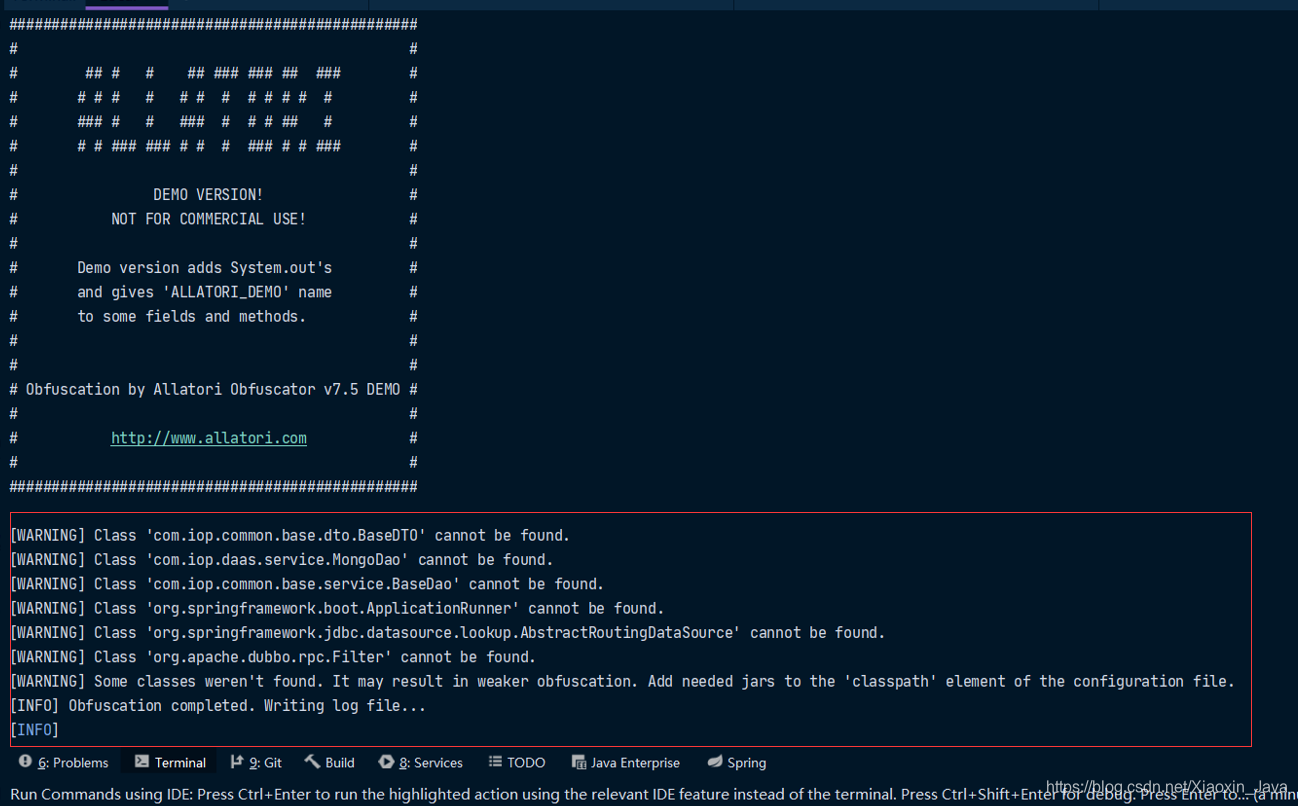Viewport: 1298px width, 806px height.
Task: Click the Build hammer icon
Action: [x=312, y=761]
